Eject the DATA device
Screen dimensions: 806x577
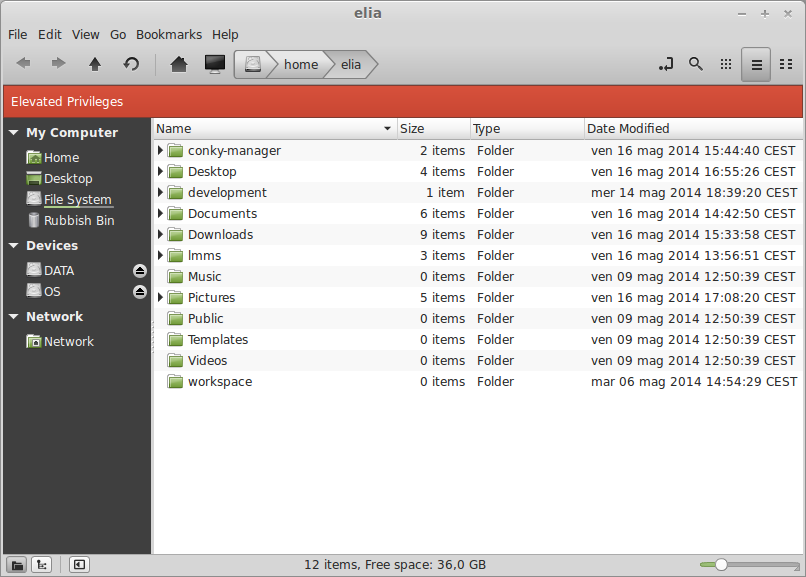click(139, 271)
